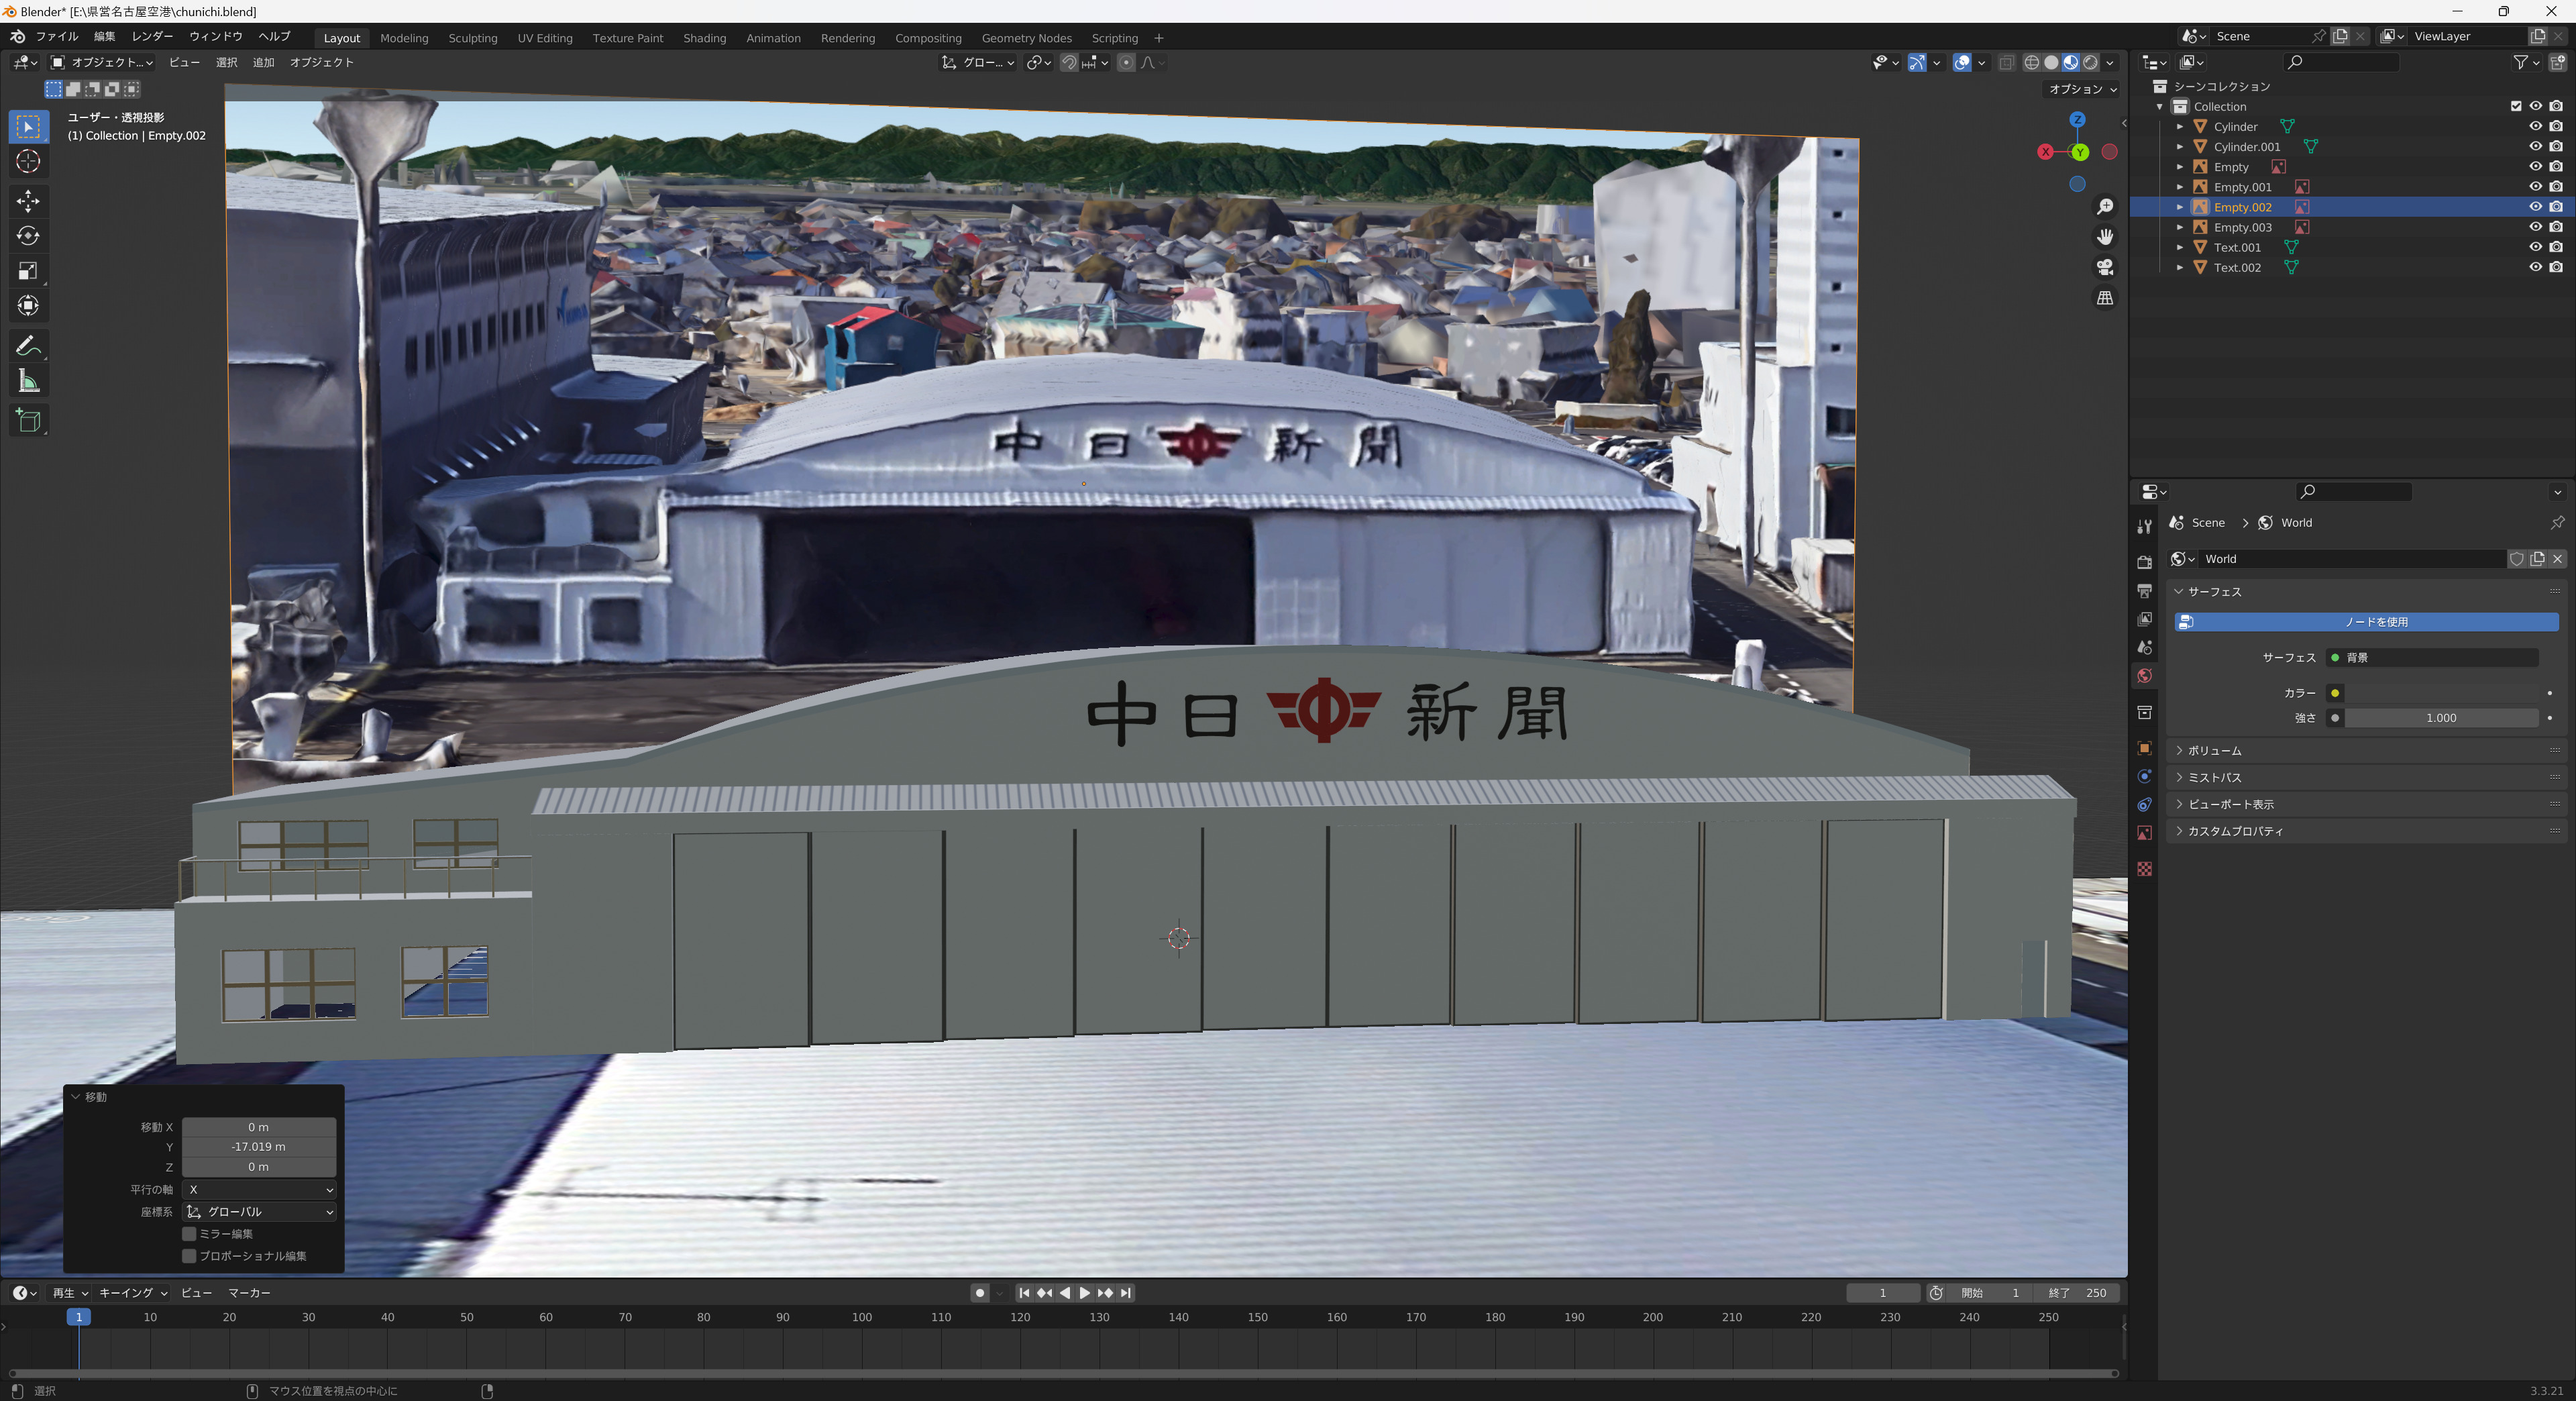Activate the Rotate tool

click(x=28, y=236)
